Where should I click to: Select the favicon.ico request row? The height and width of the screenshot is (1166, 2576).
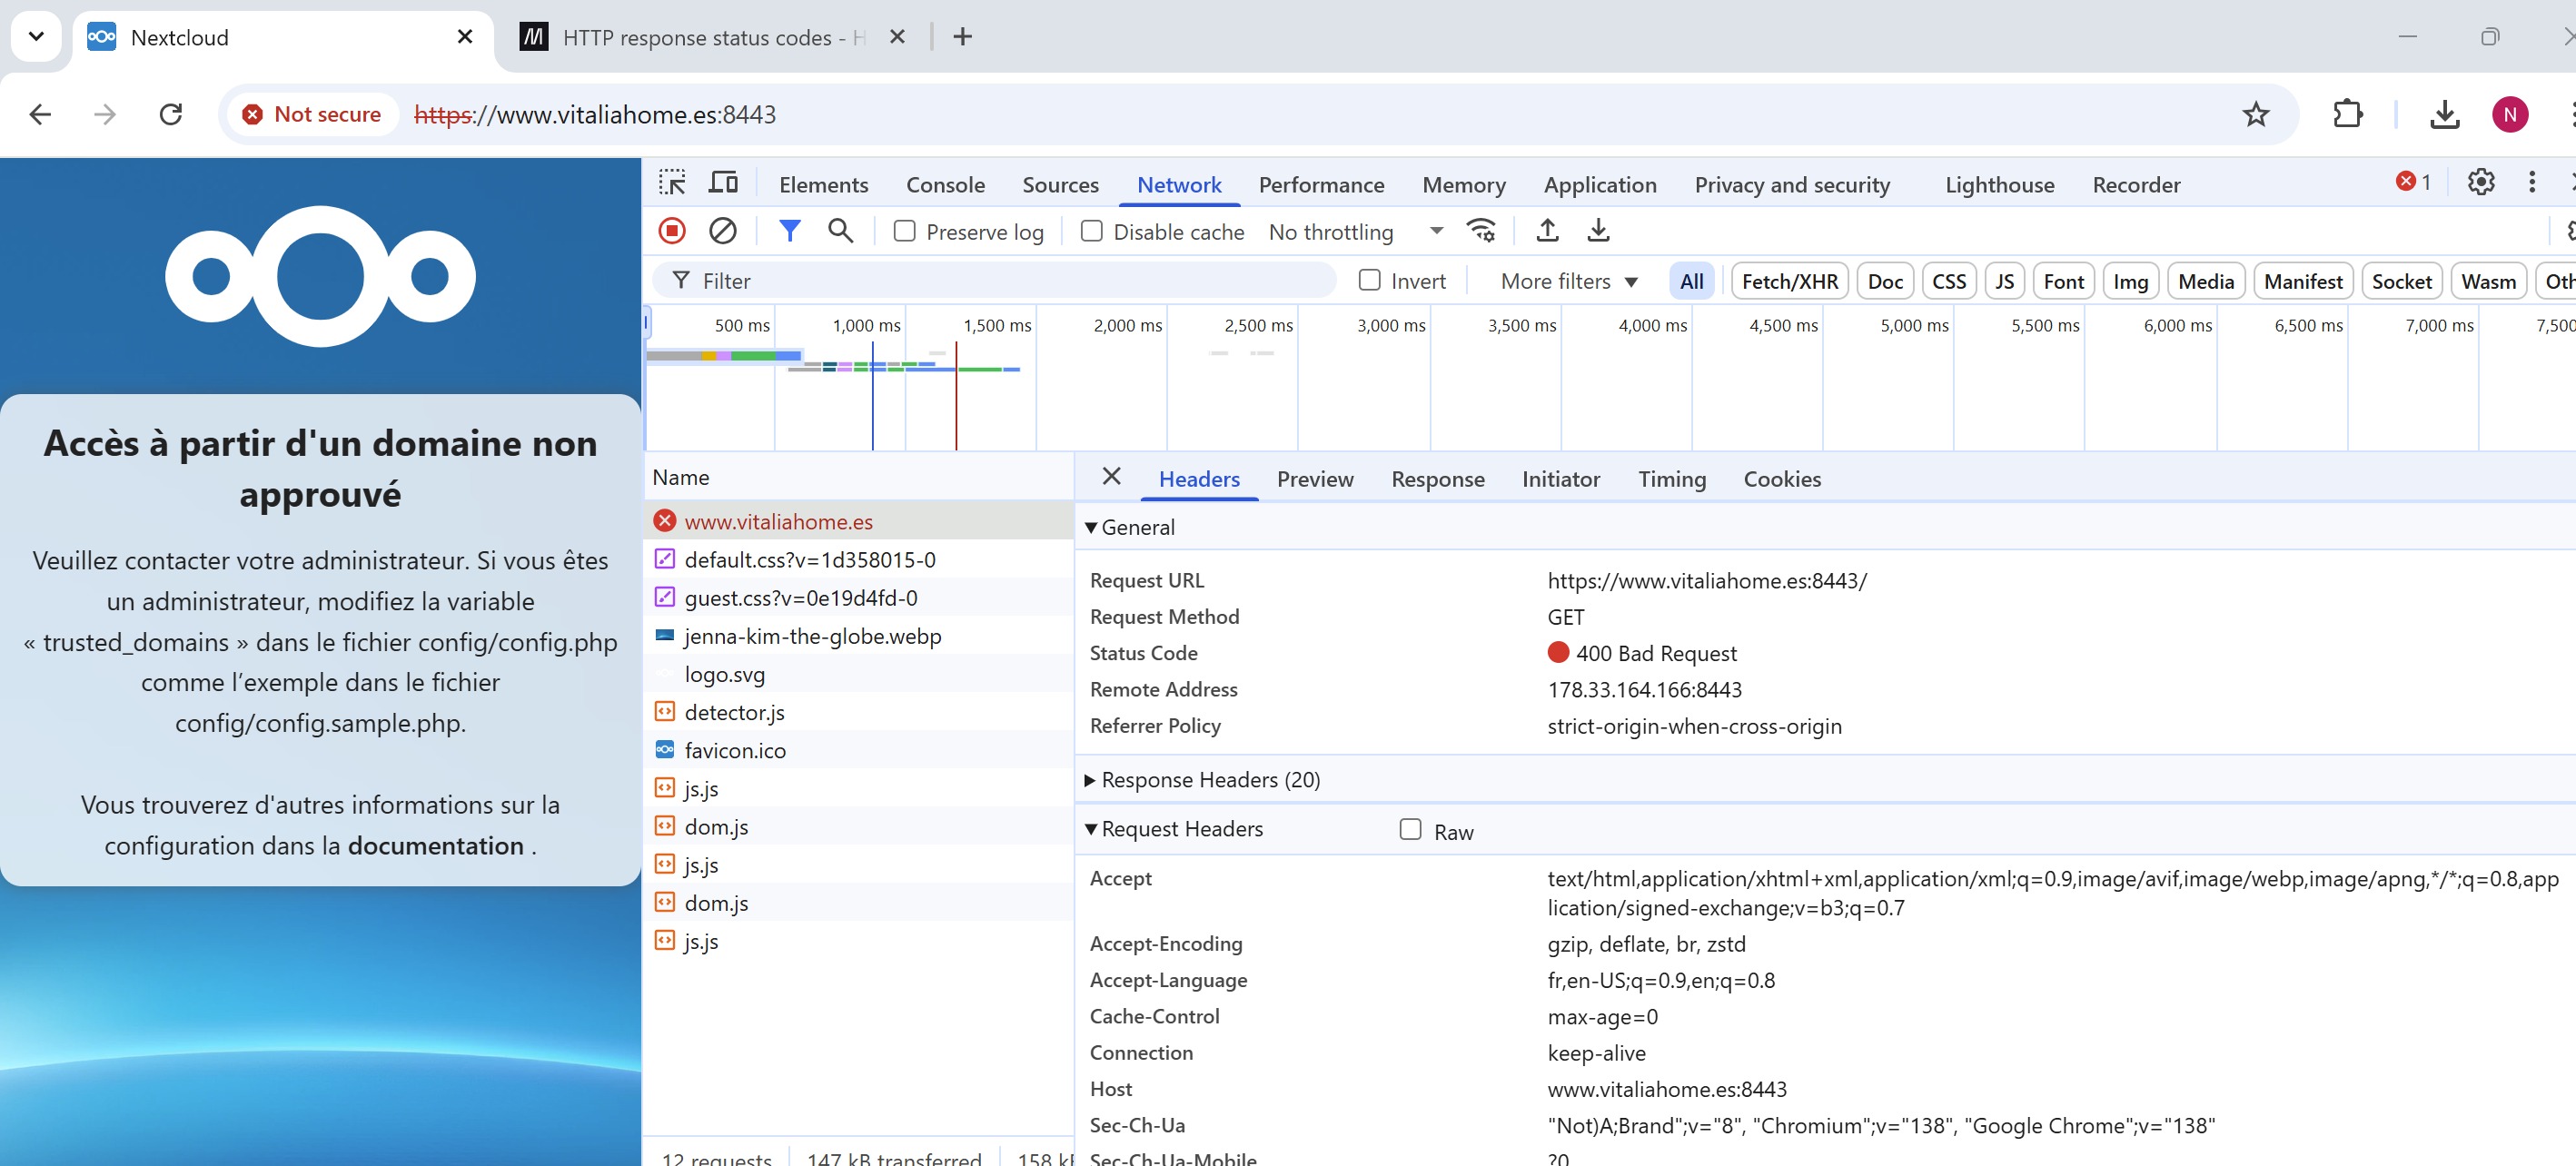click(x=858, y=750)
